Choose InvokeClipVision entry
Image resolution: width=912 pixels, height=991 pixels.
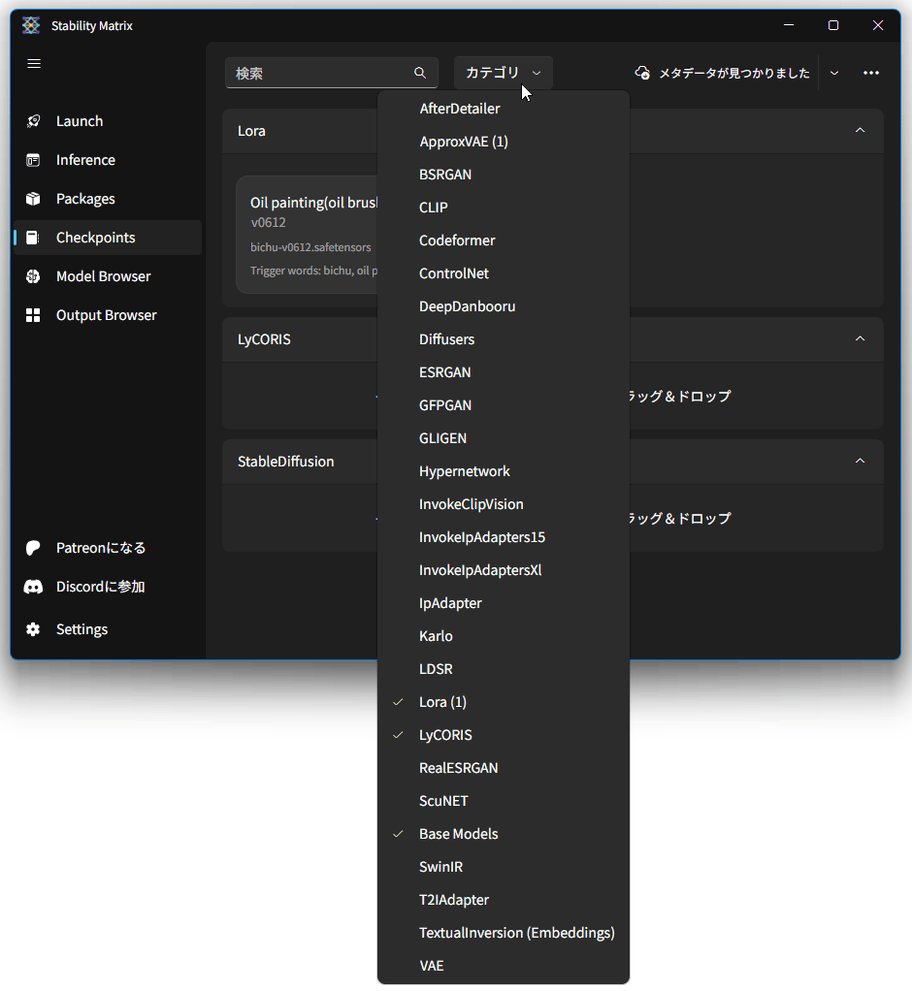click(x=503, y=504)
